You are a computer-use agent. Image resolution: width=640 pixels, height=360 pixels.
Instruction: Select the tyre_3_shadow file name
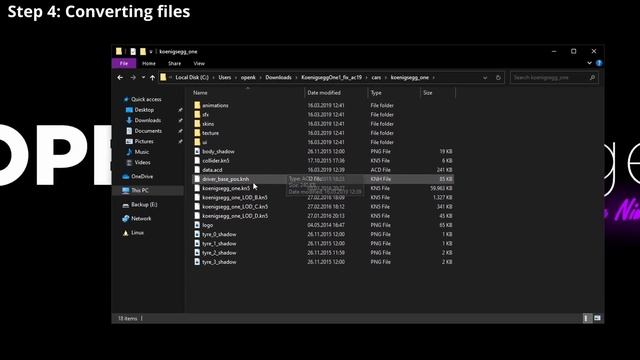219,262
